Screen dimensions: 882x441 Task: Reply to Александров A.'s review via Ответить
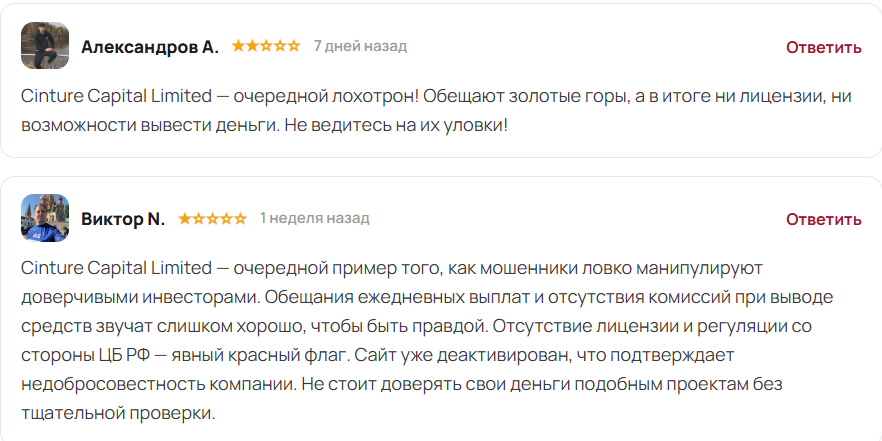[x=824, y=47]
